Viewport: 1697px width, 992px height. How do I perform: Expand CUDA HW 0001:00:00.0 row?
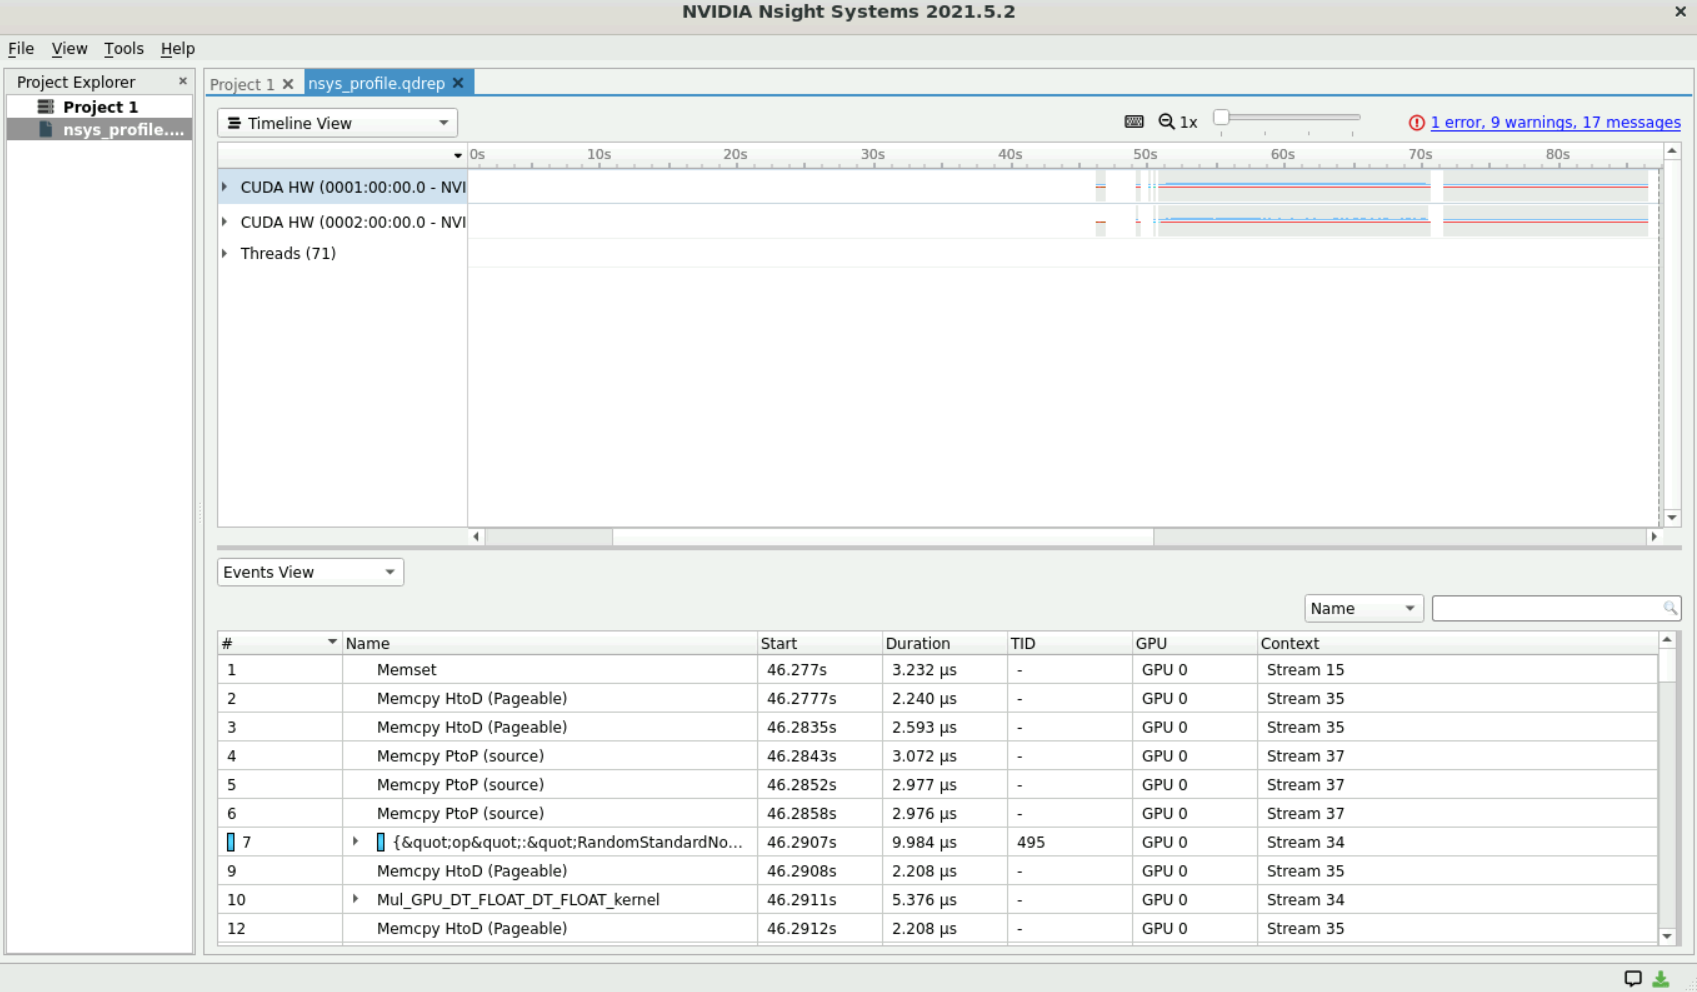pos(224,187)
